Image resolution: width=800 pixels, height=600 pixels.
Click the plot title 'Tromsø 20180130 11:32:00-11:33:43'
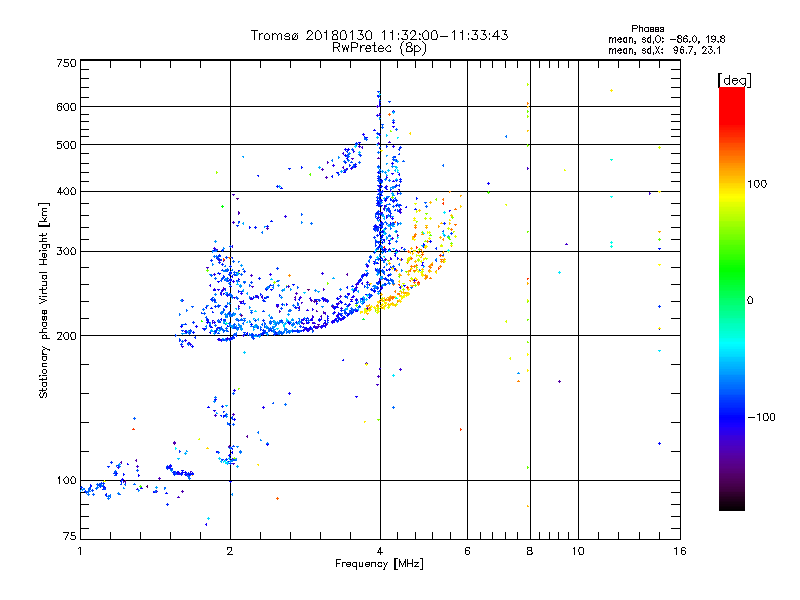click(x=379, y=35)
